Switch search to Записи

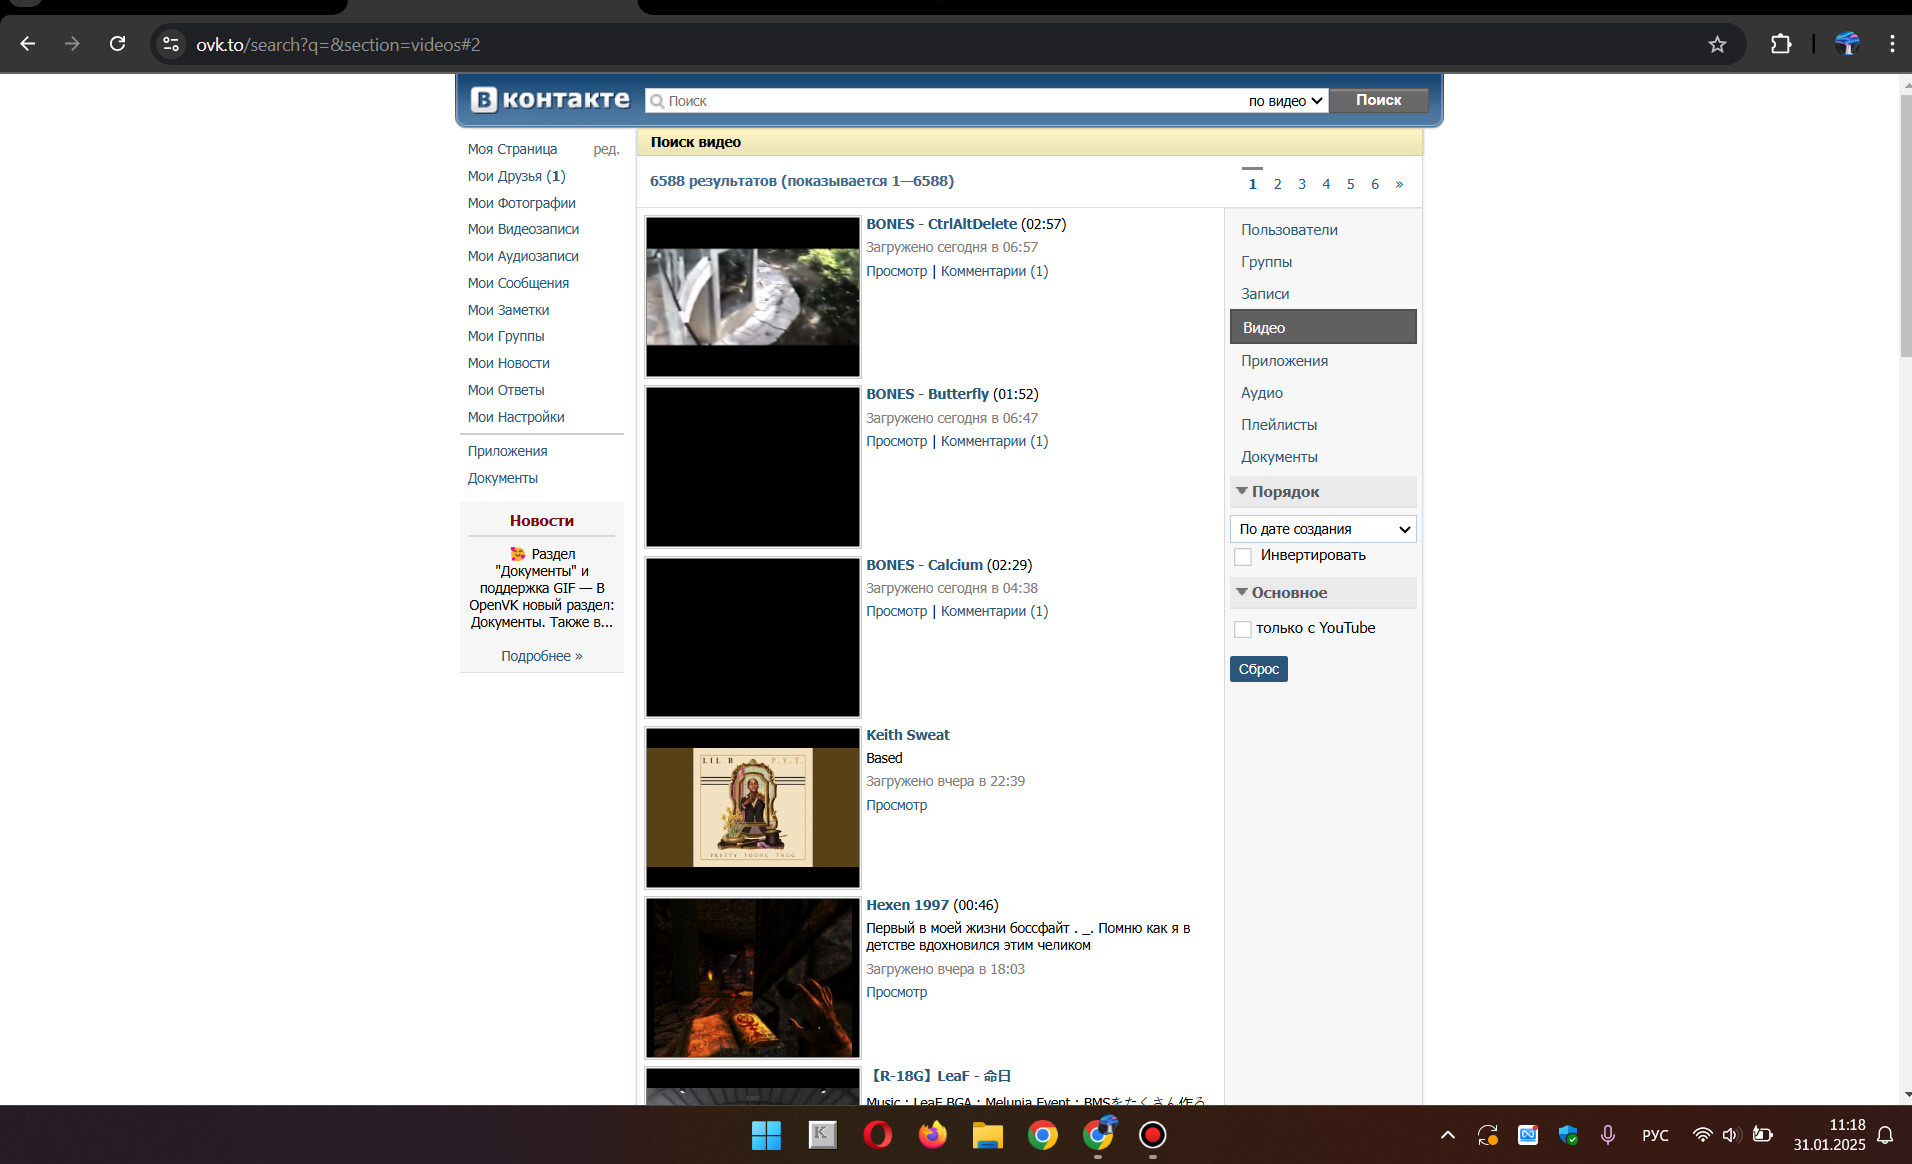(x=1265, y=294)
